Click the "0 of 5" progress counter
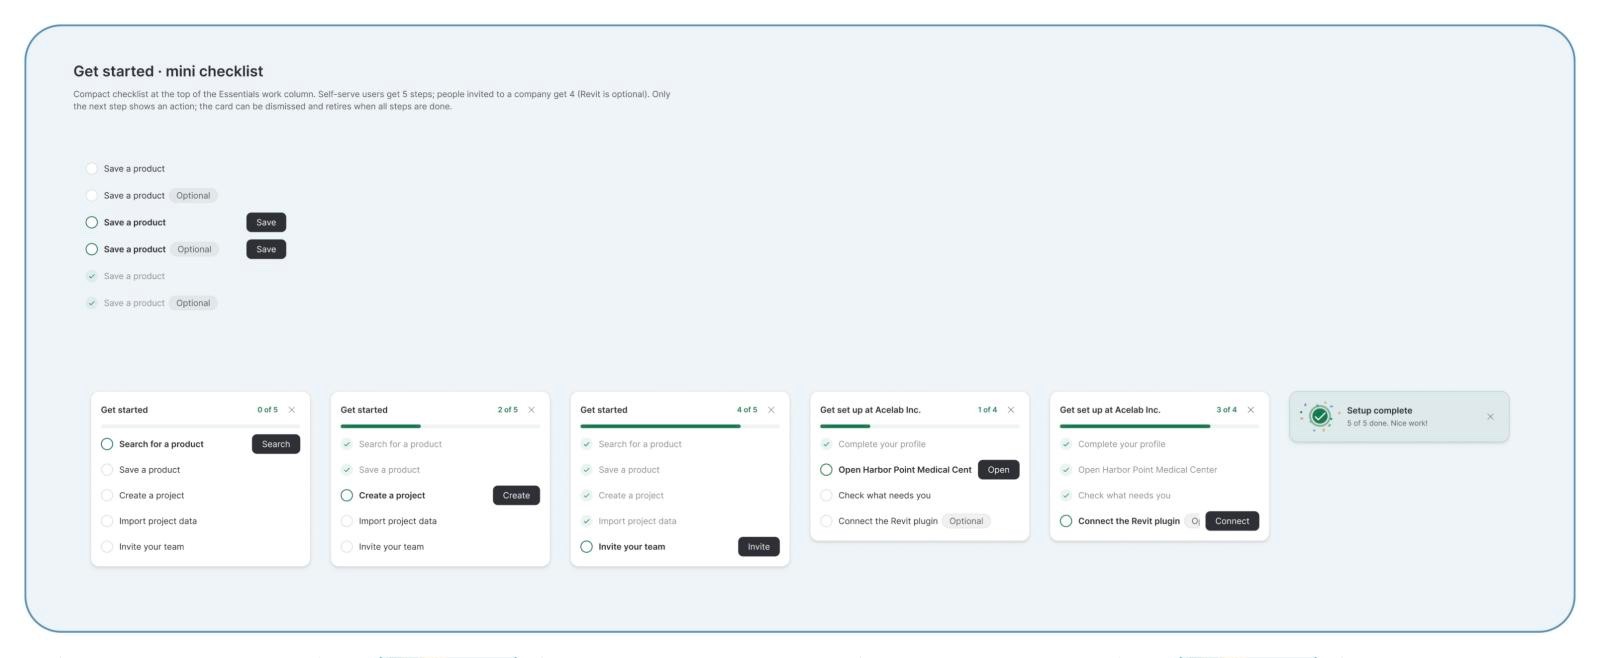The image size is (1600, 658). pyautogui.click(x=268, y=410)
